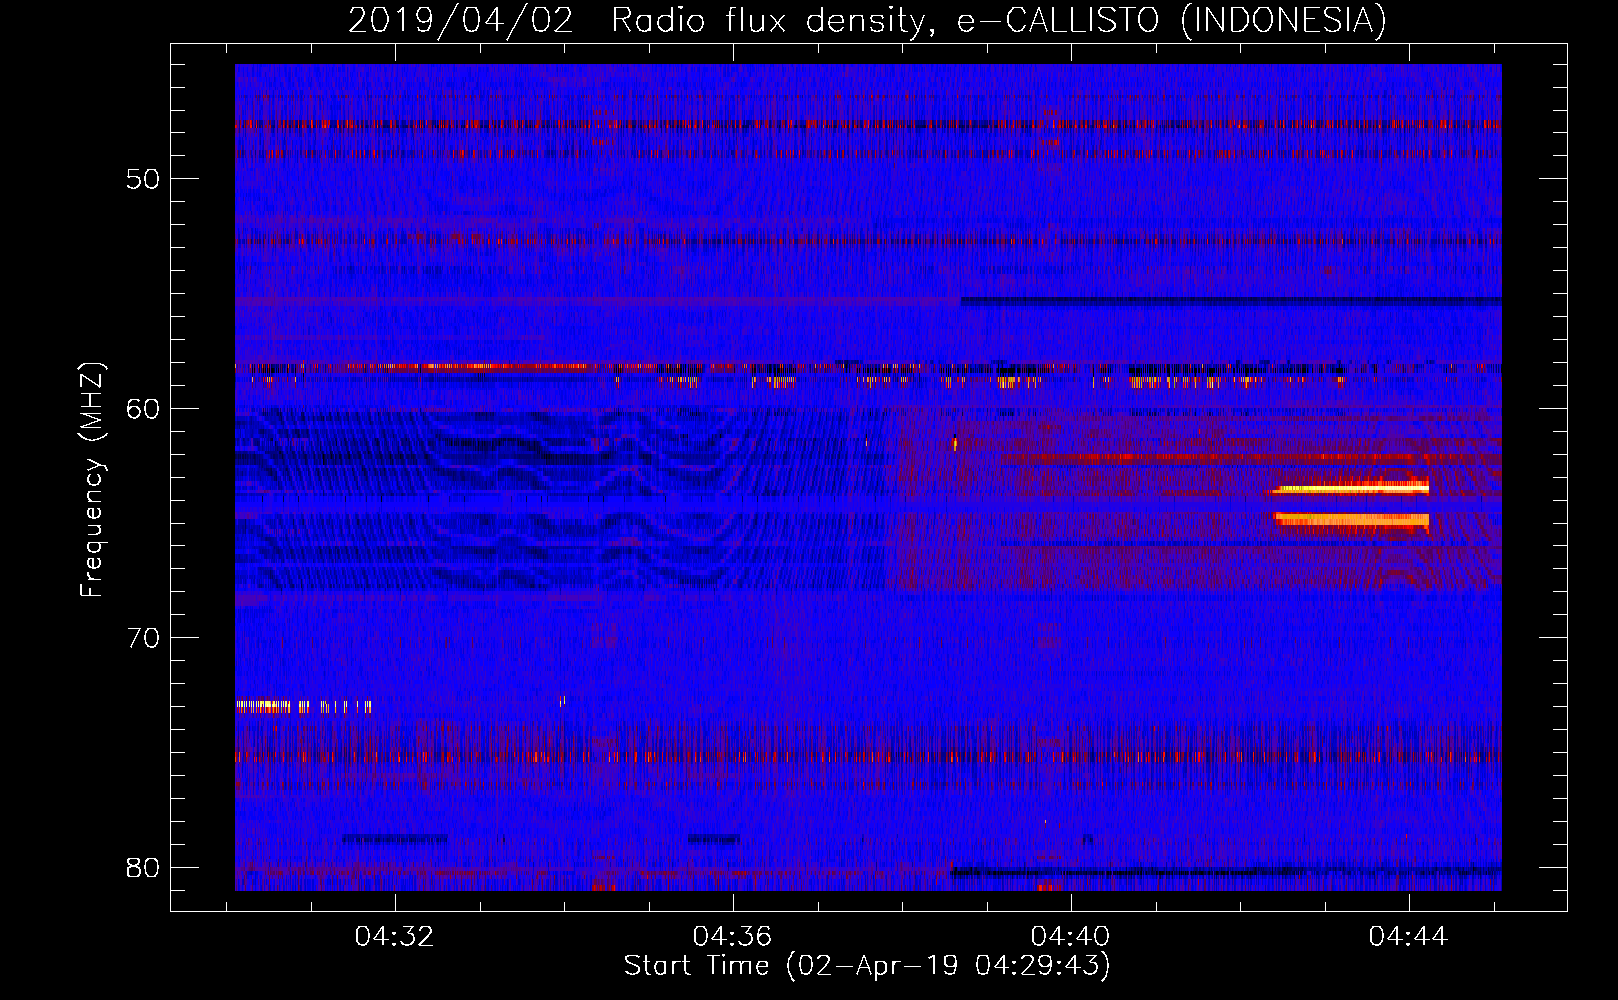This screenshot has width=1618, height=1000.
Task: Click the time tick label 04:40
Action: (x=1070, y=937)
